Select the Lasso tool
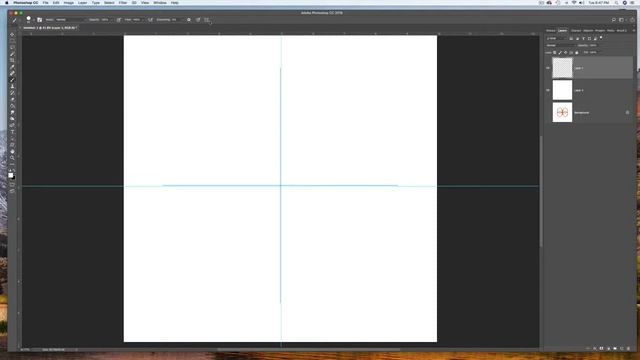Image resolution: width=640 pixels, height=360 pixels. 12,47
